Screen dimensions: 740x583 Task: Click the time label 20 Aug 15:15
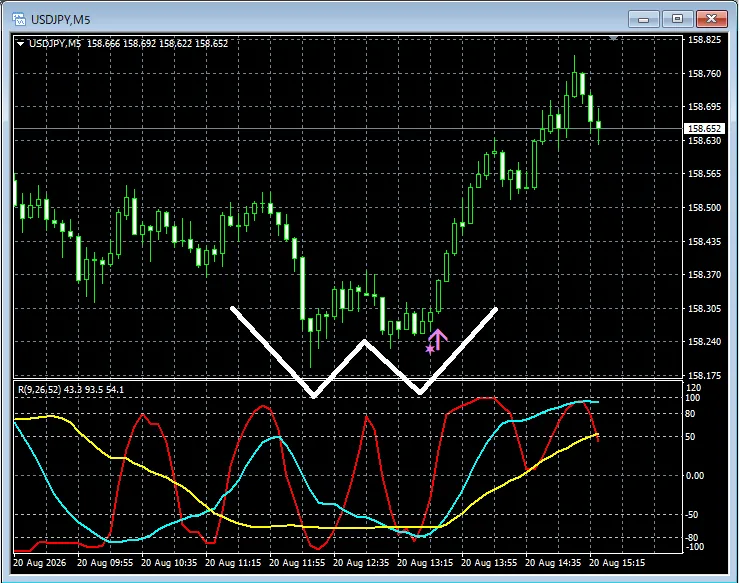click(x=617, y=563)
